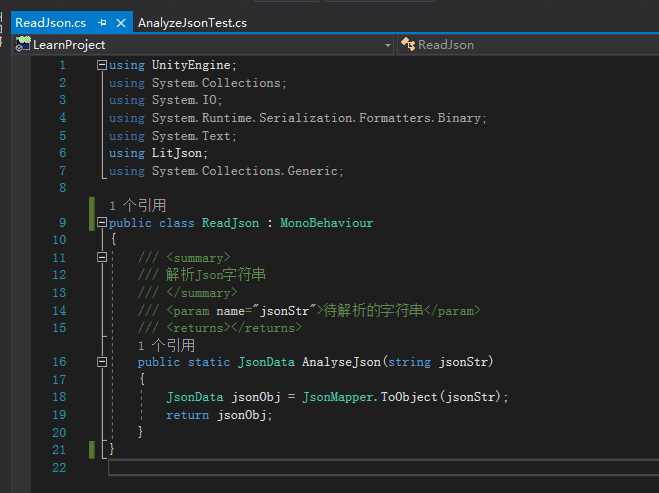Collapse the using directives block
The image size is (659, 493).
(x=102, y=65)
